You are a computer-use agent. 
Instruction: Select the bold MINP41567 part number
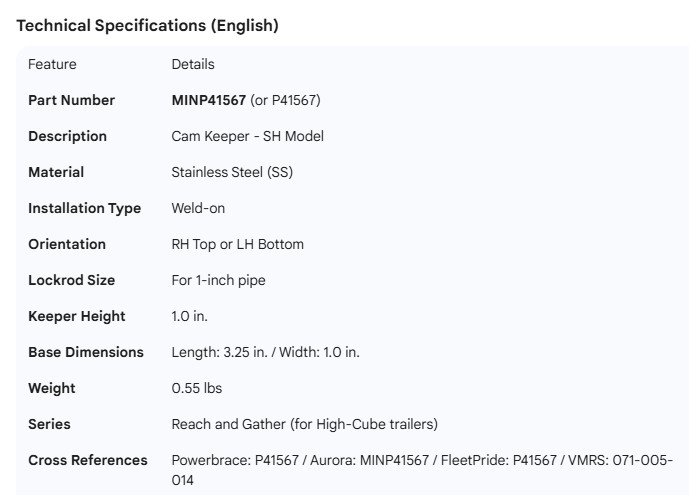point(209,100)
